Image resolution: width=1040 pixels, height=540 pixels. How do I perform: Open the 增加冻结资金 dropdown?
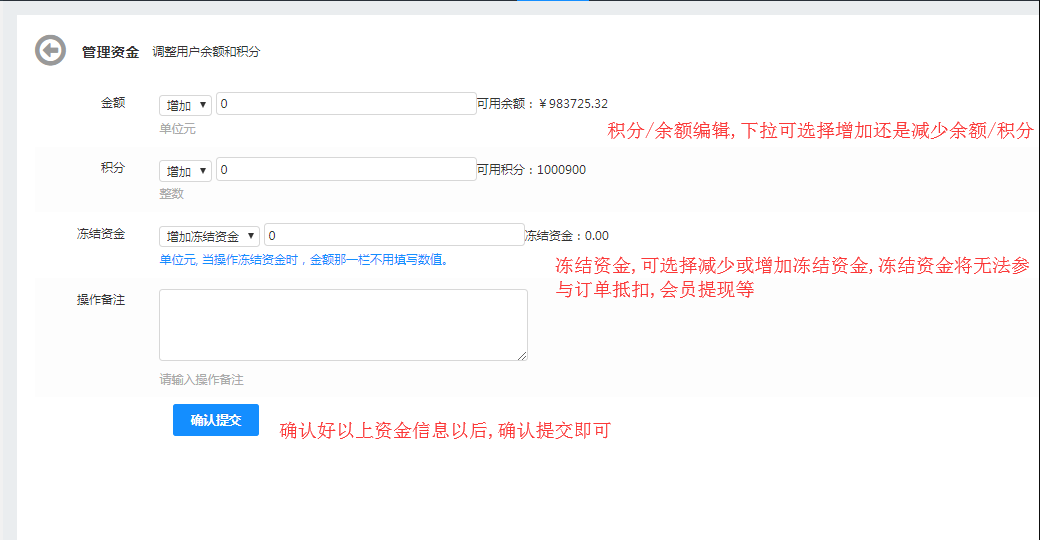point(209,236)
